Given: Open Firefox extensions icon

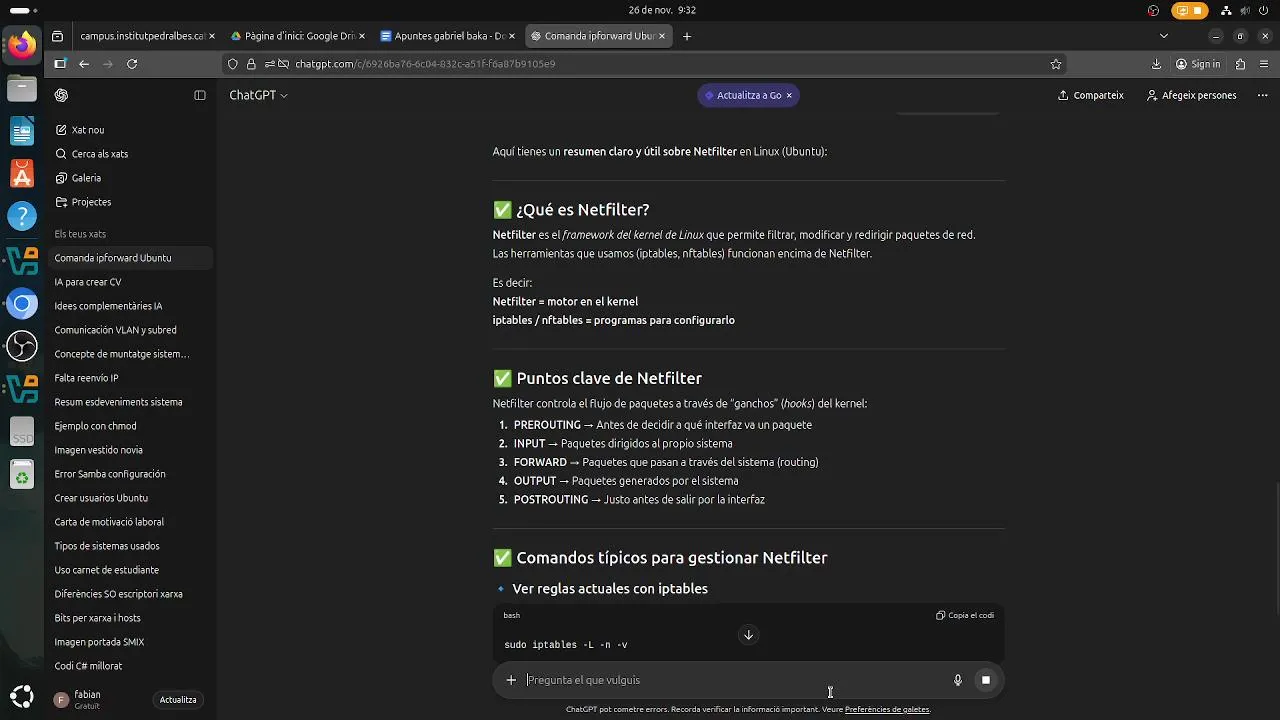Looking at the screenshot, I should coord(1240,64).
